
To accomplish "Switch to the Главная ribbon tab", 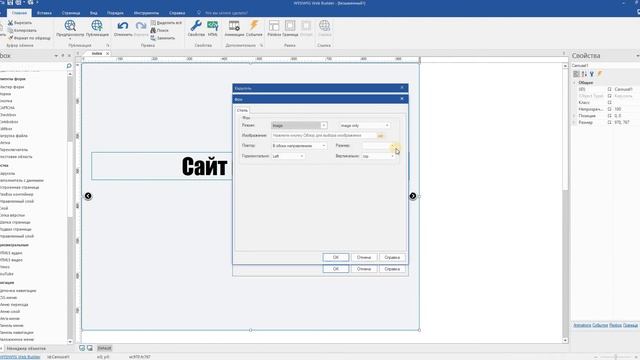I will click(x=19, y=13).
